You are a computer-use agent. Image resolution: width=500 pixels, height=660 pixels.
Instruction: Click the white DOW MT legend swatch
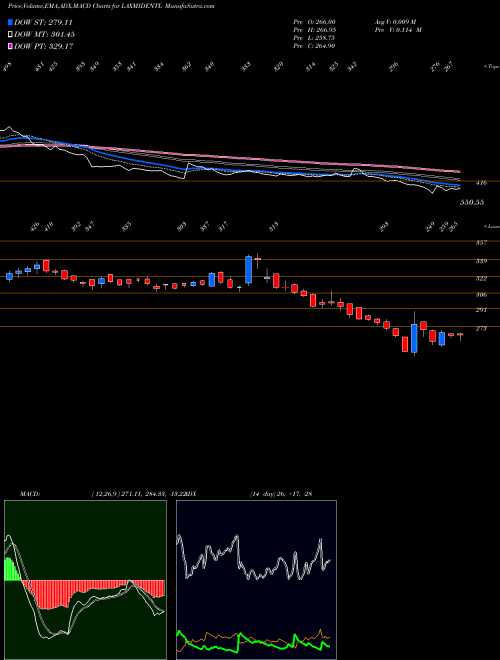10,34
